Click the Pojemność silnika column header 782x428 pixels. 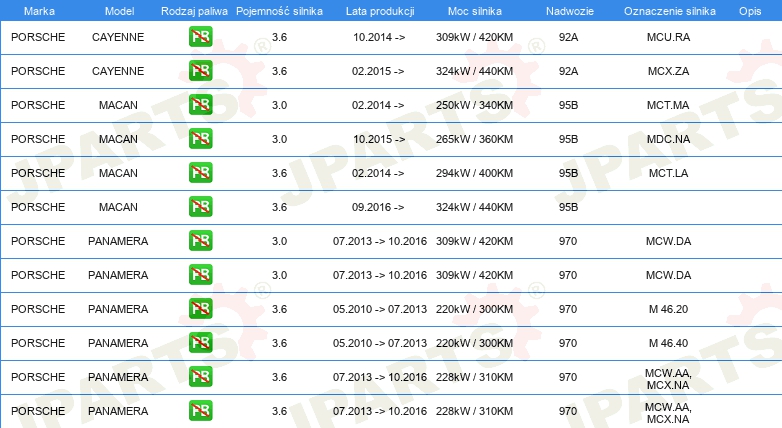pyautogui.click(x=279, y=11)
